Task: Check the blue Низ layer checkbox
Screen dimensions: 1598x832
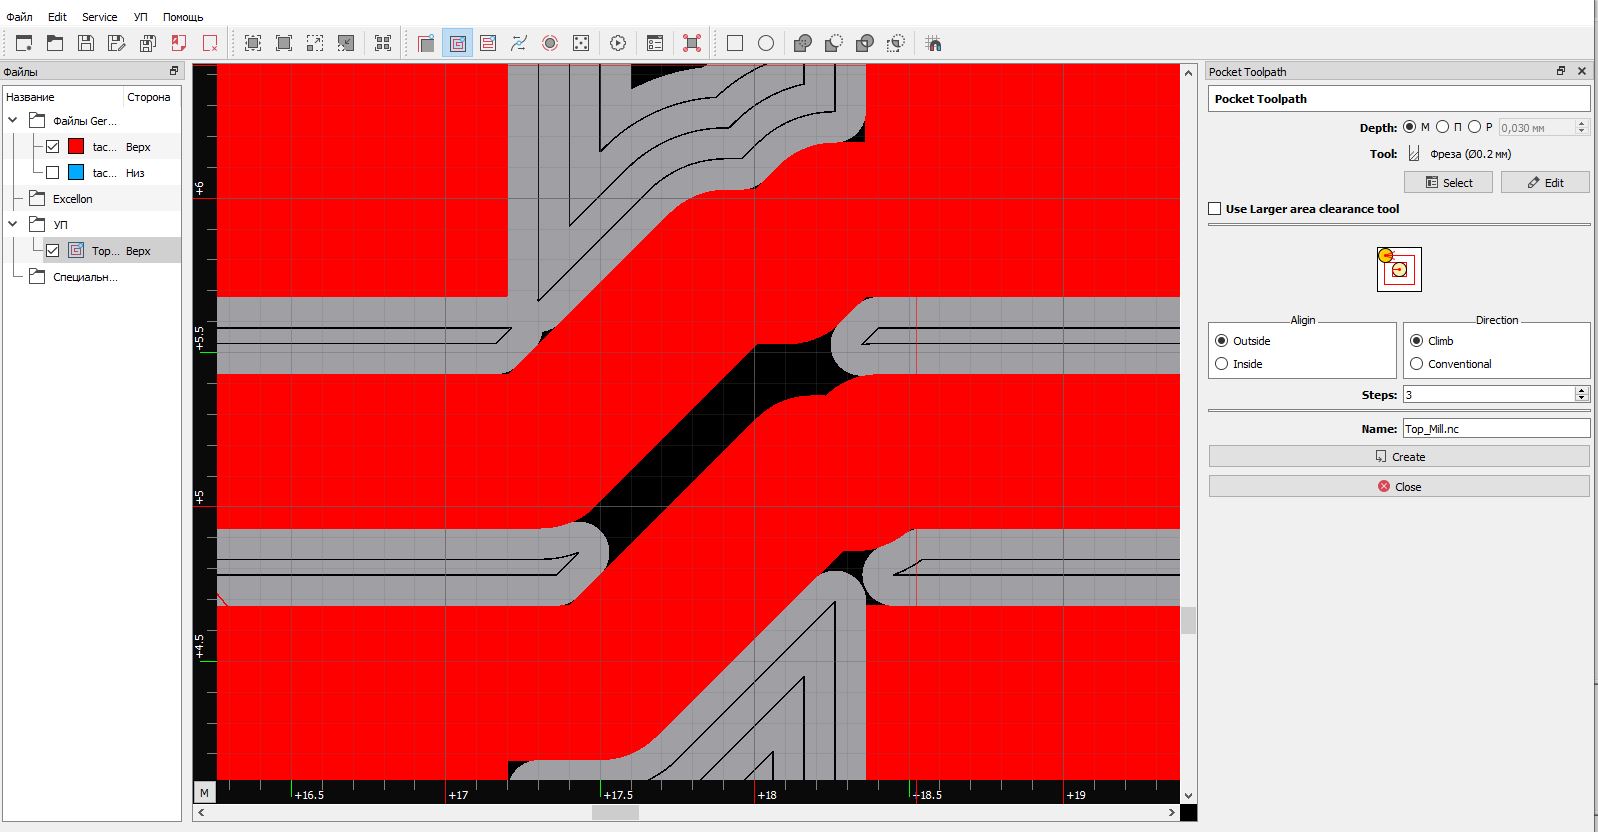Action: (53, 173)
